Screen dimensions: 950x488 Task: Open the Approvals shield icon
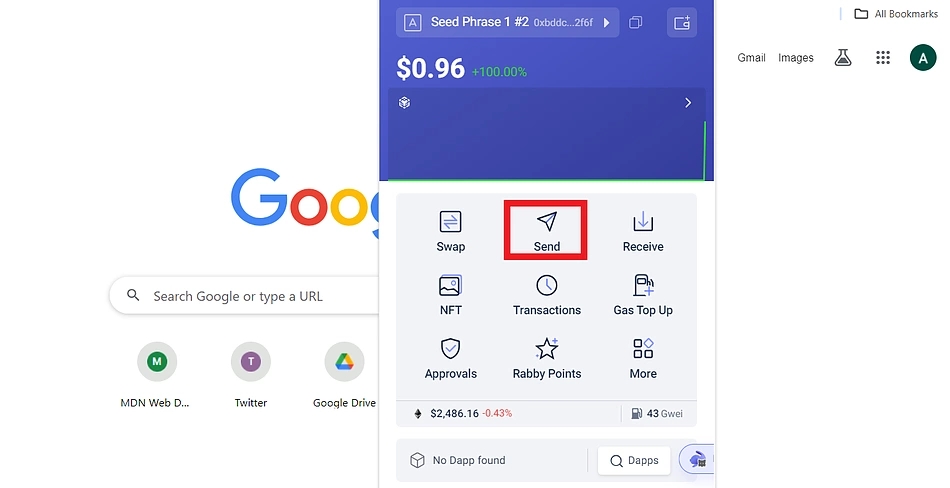coord(450,349)
